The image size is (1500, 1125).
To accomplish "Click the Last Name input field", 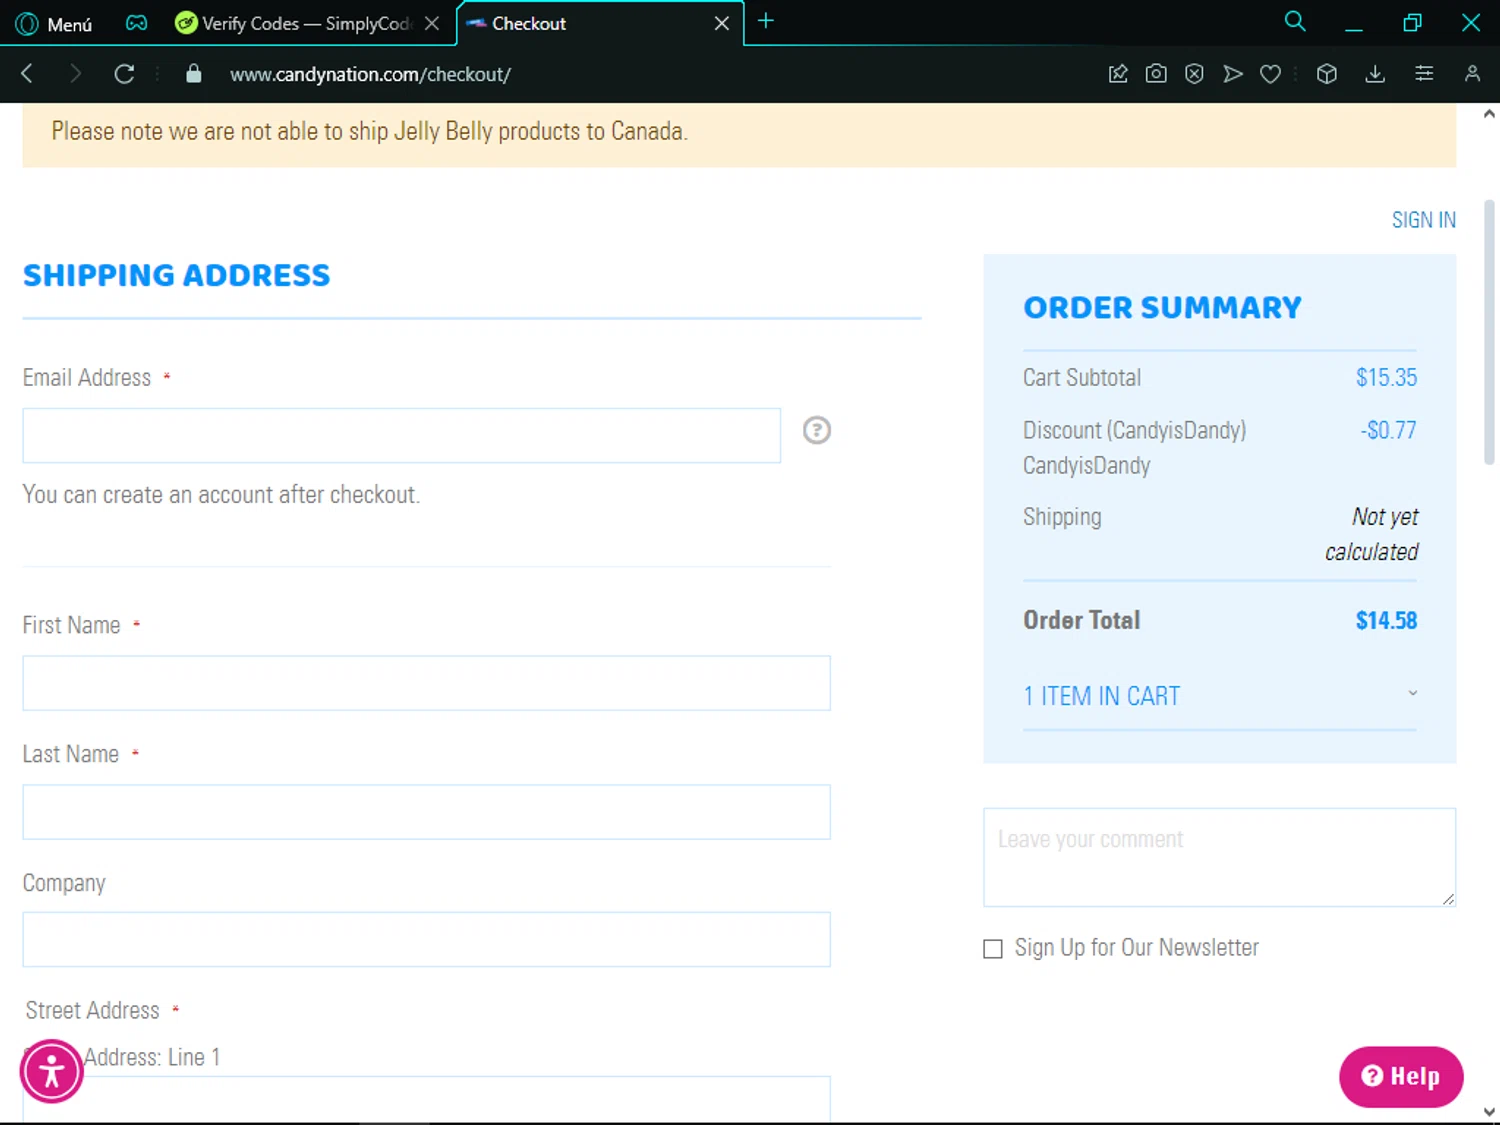I will click(x=426, y=812).
